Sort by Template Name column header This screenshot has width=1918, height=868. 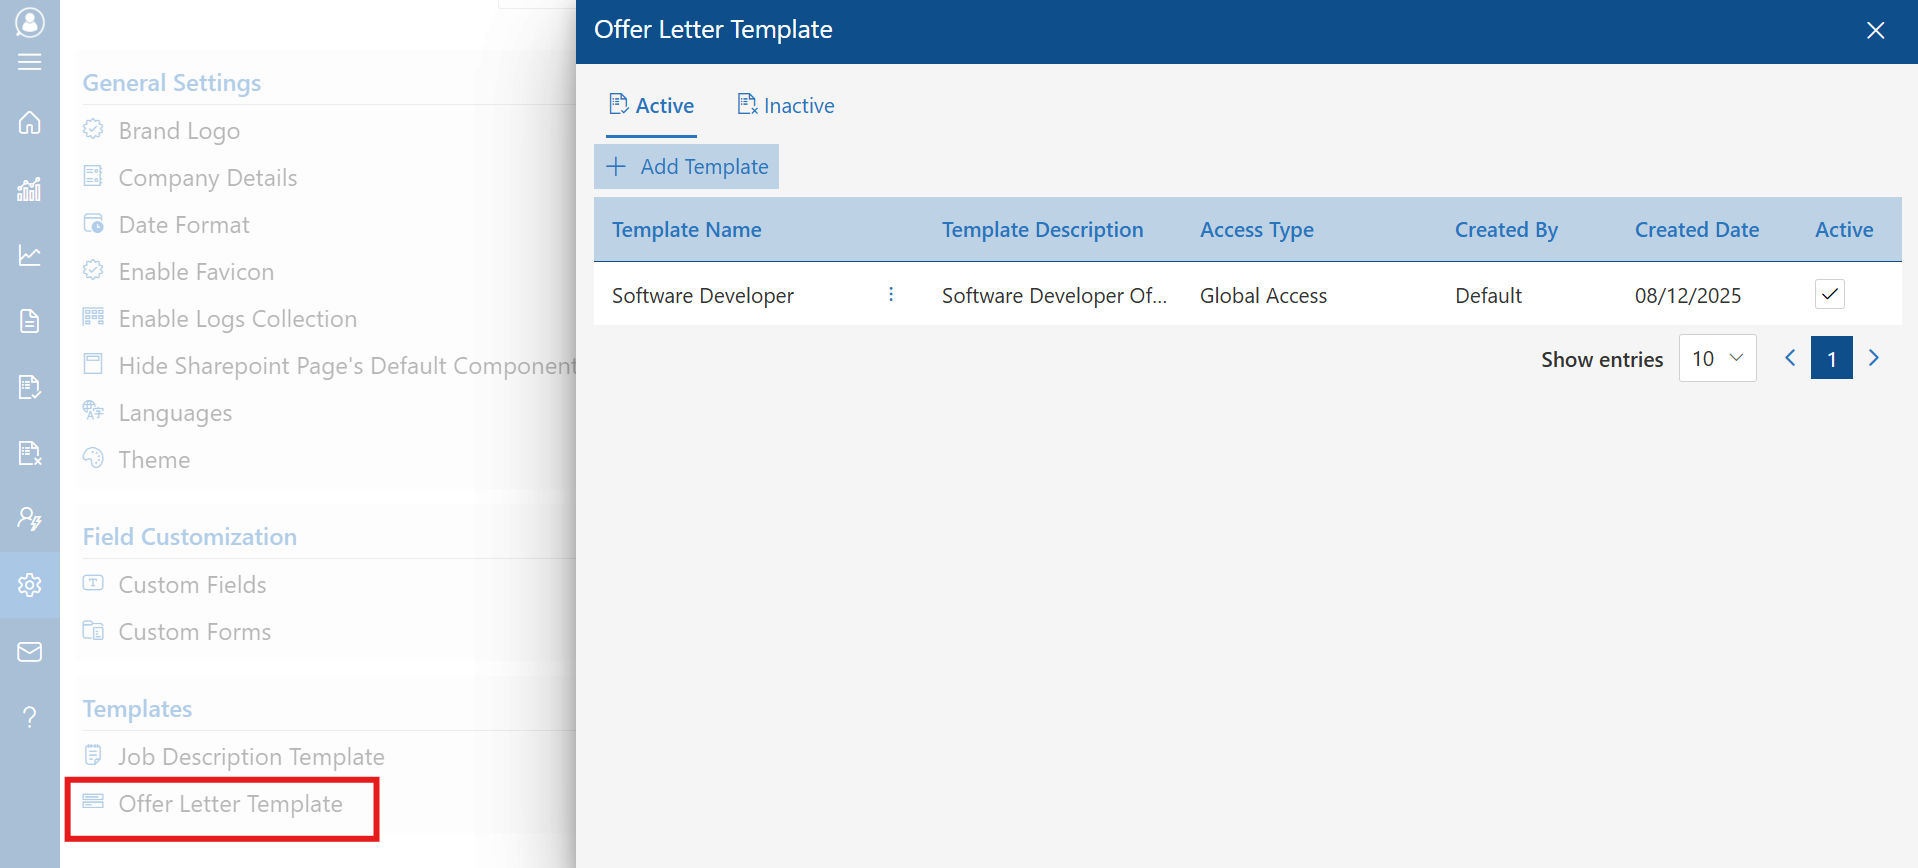coord(687,230)
